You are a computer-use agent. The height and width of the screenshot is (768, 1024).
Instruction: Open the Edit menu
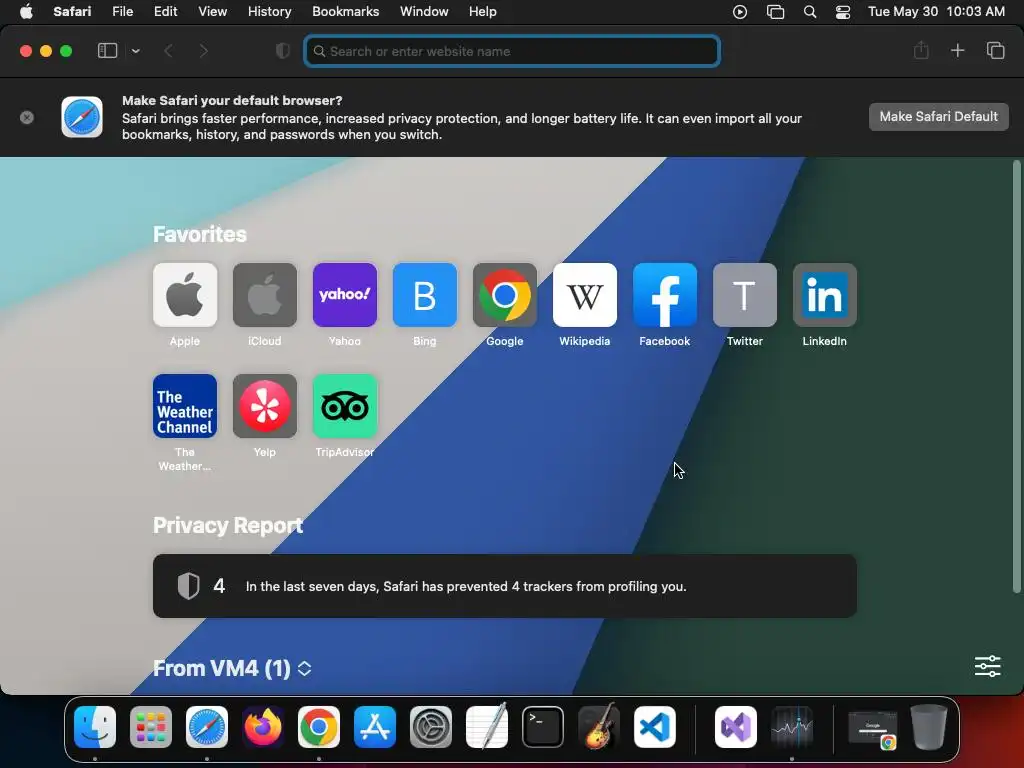pyautogui.click(x=165, y=11)
